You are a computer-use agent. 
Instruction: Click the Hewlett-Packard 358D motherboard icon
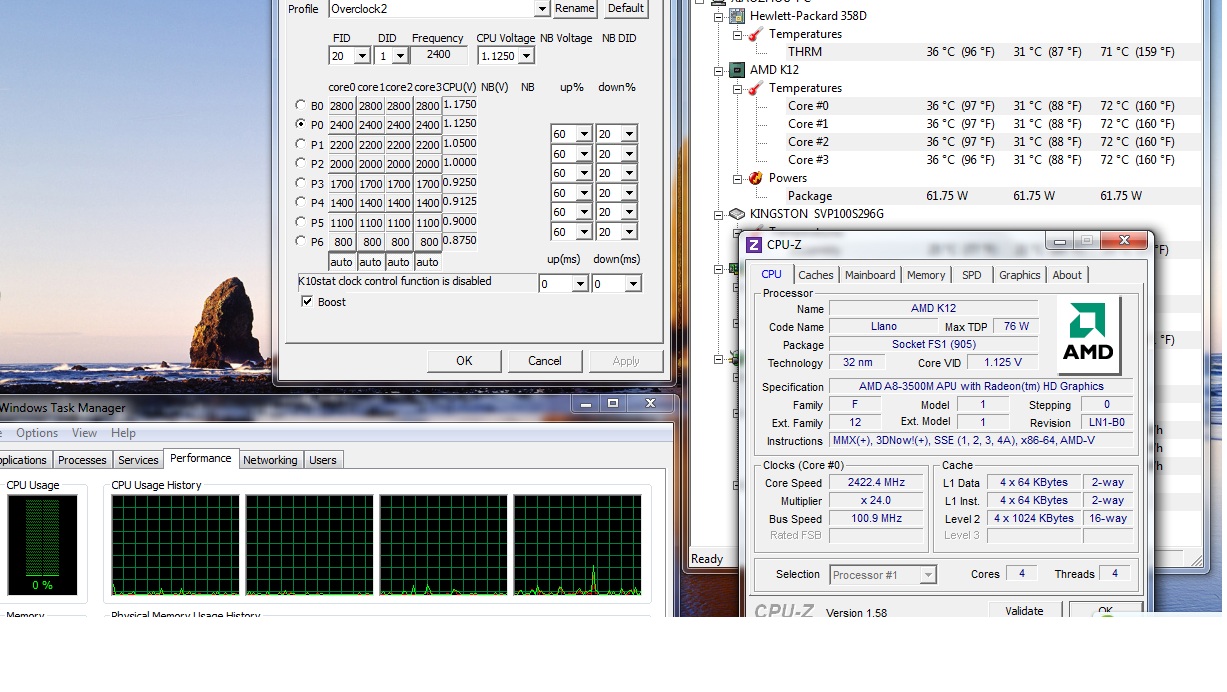coord(737,16)
